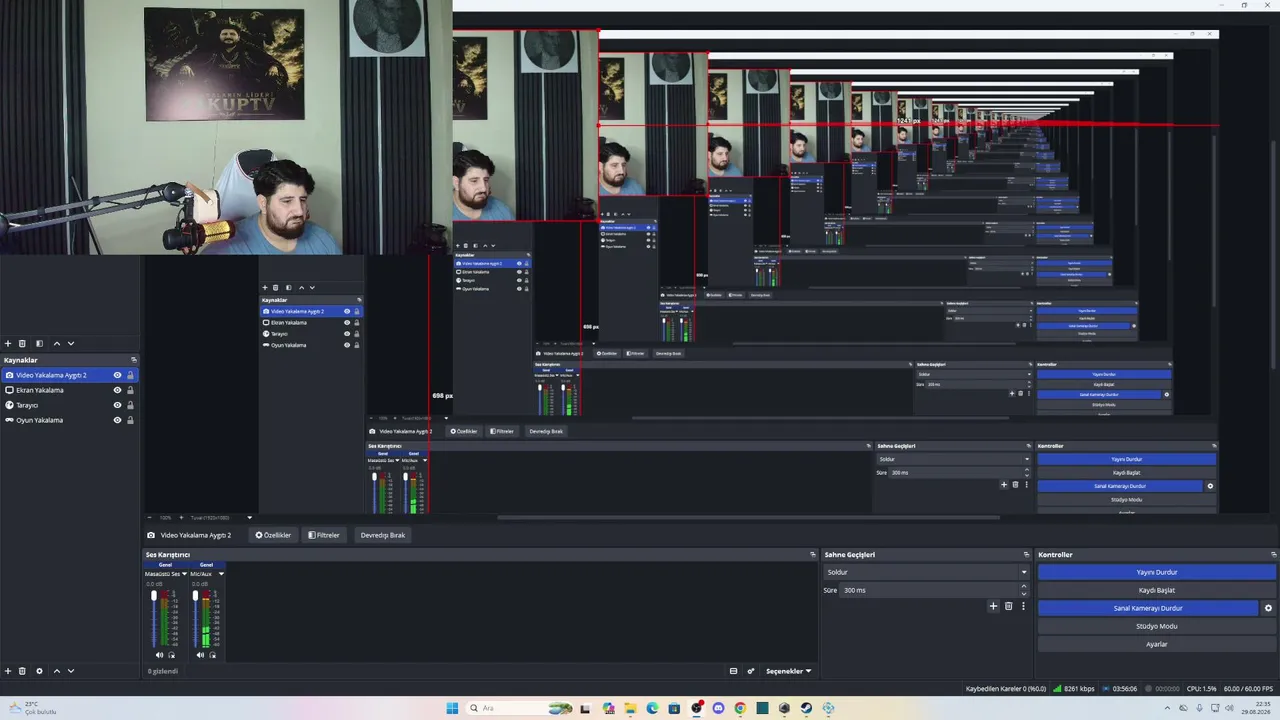This screenshot has height=720, width=1280.
Task: Open the Mic/Aux channel dropdown
Action: (221, 574)
